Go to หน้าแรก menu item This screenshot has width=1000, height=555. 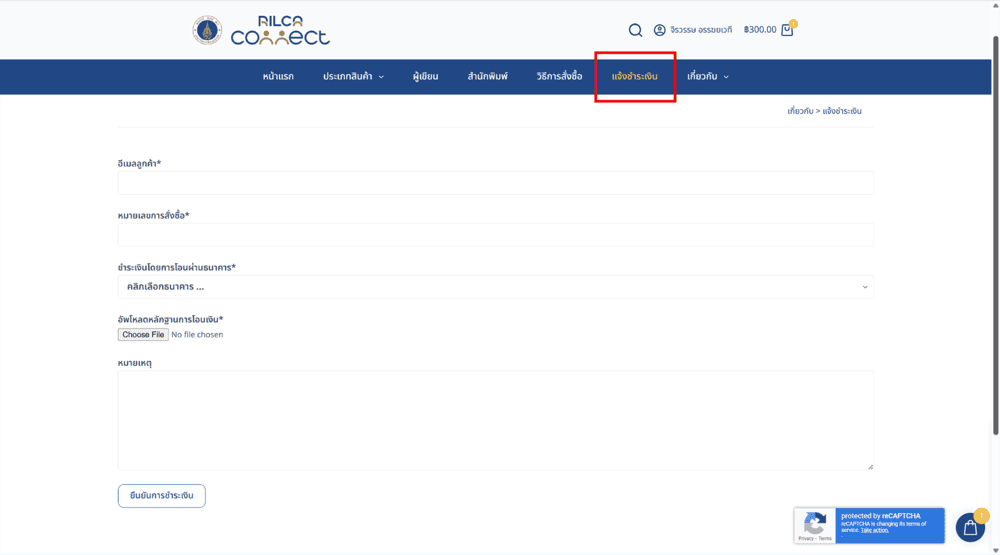coord(278,77)
